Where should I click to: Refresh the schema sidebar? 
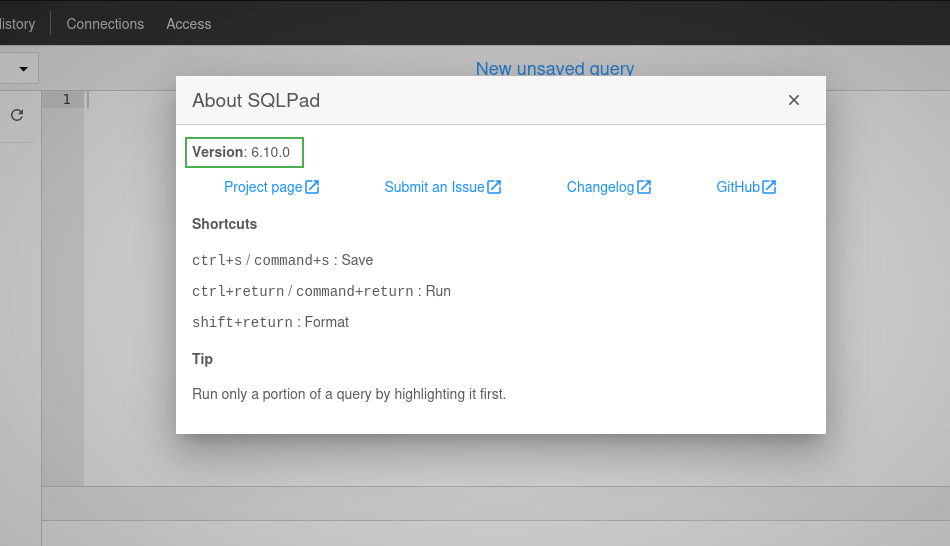[x=17, y=115]
